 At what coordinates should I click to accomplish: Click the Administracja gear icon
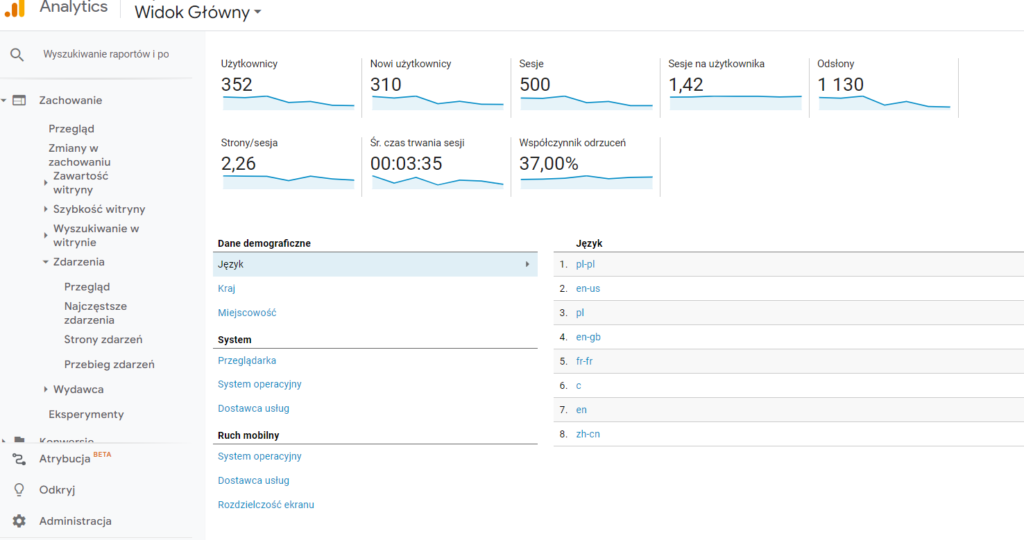(19, 521)
